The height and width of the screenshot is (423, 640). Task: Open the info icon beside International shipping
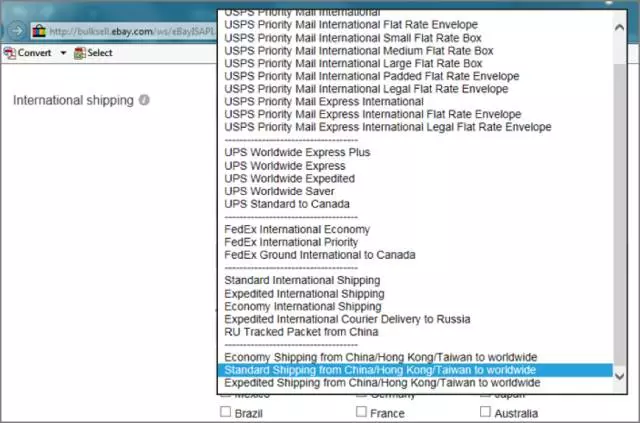click(x=144, y=100)
